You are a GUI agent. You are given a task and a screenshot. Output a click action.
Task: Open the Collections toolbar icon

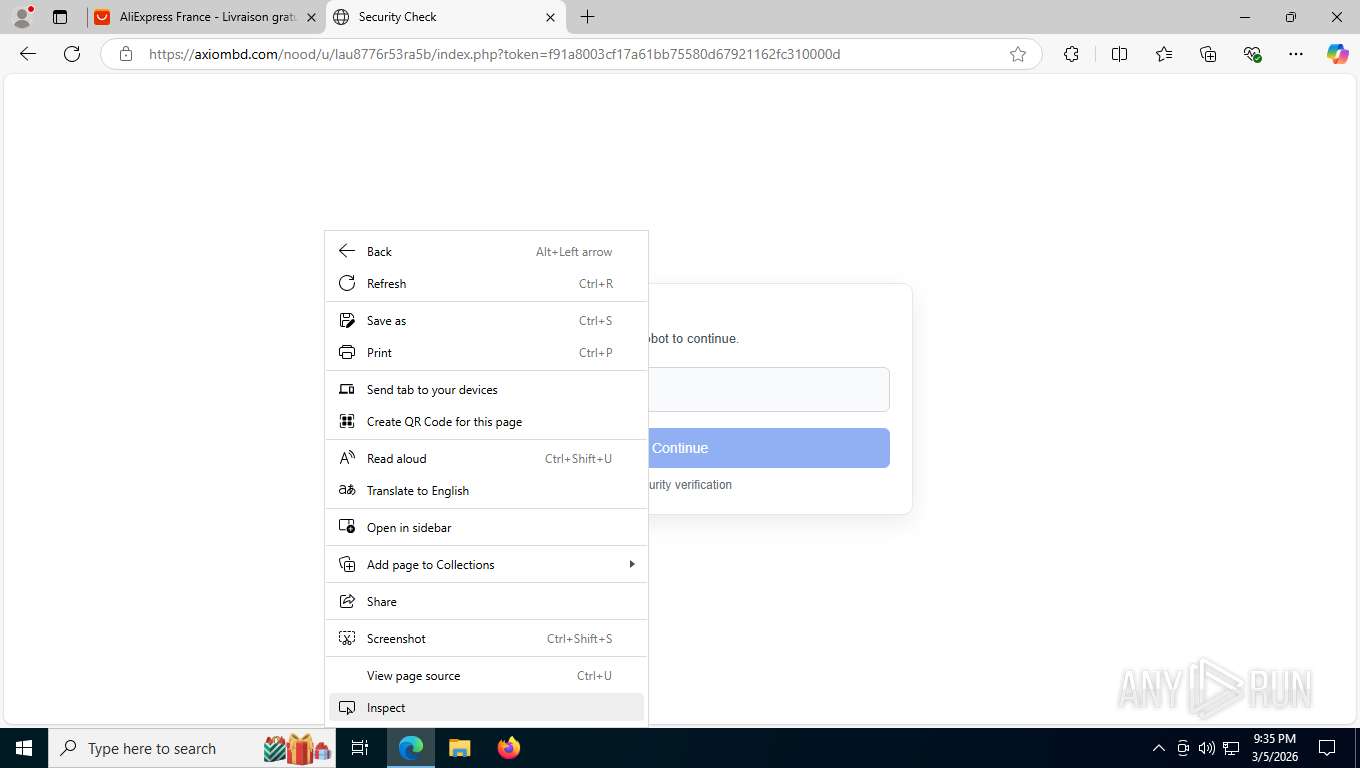1208,54
